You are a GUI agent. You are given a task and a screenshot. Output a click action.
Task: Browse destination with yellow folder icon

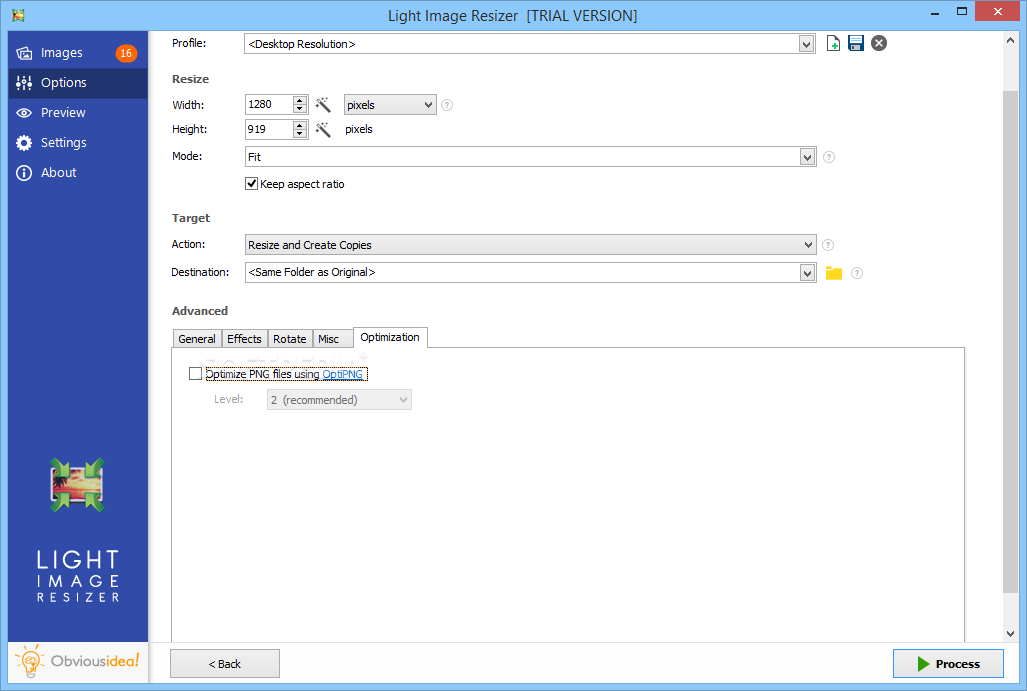click(834, 273)
